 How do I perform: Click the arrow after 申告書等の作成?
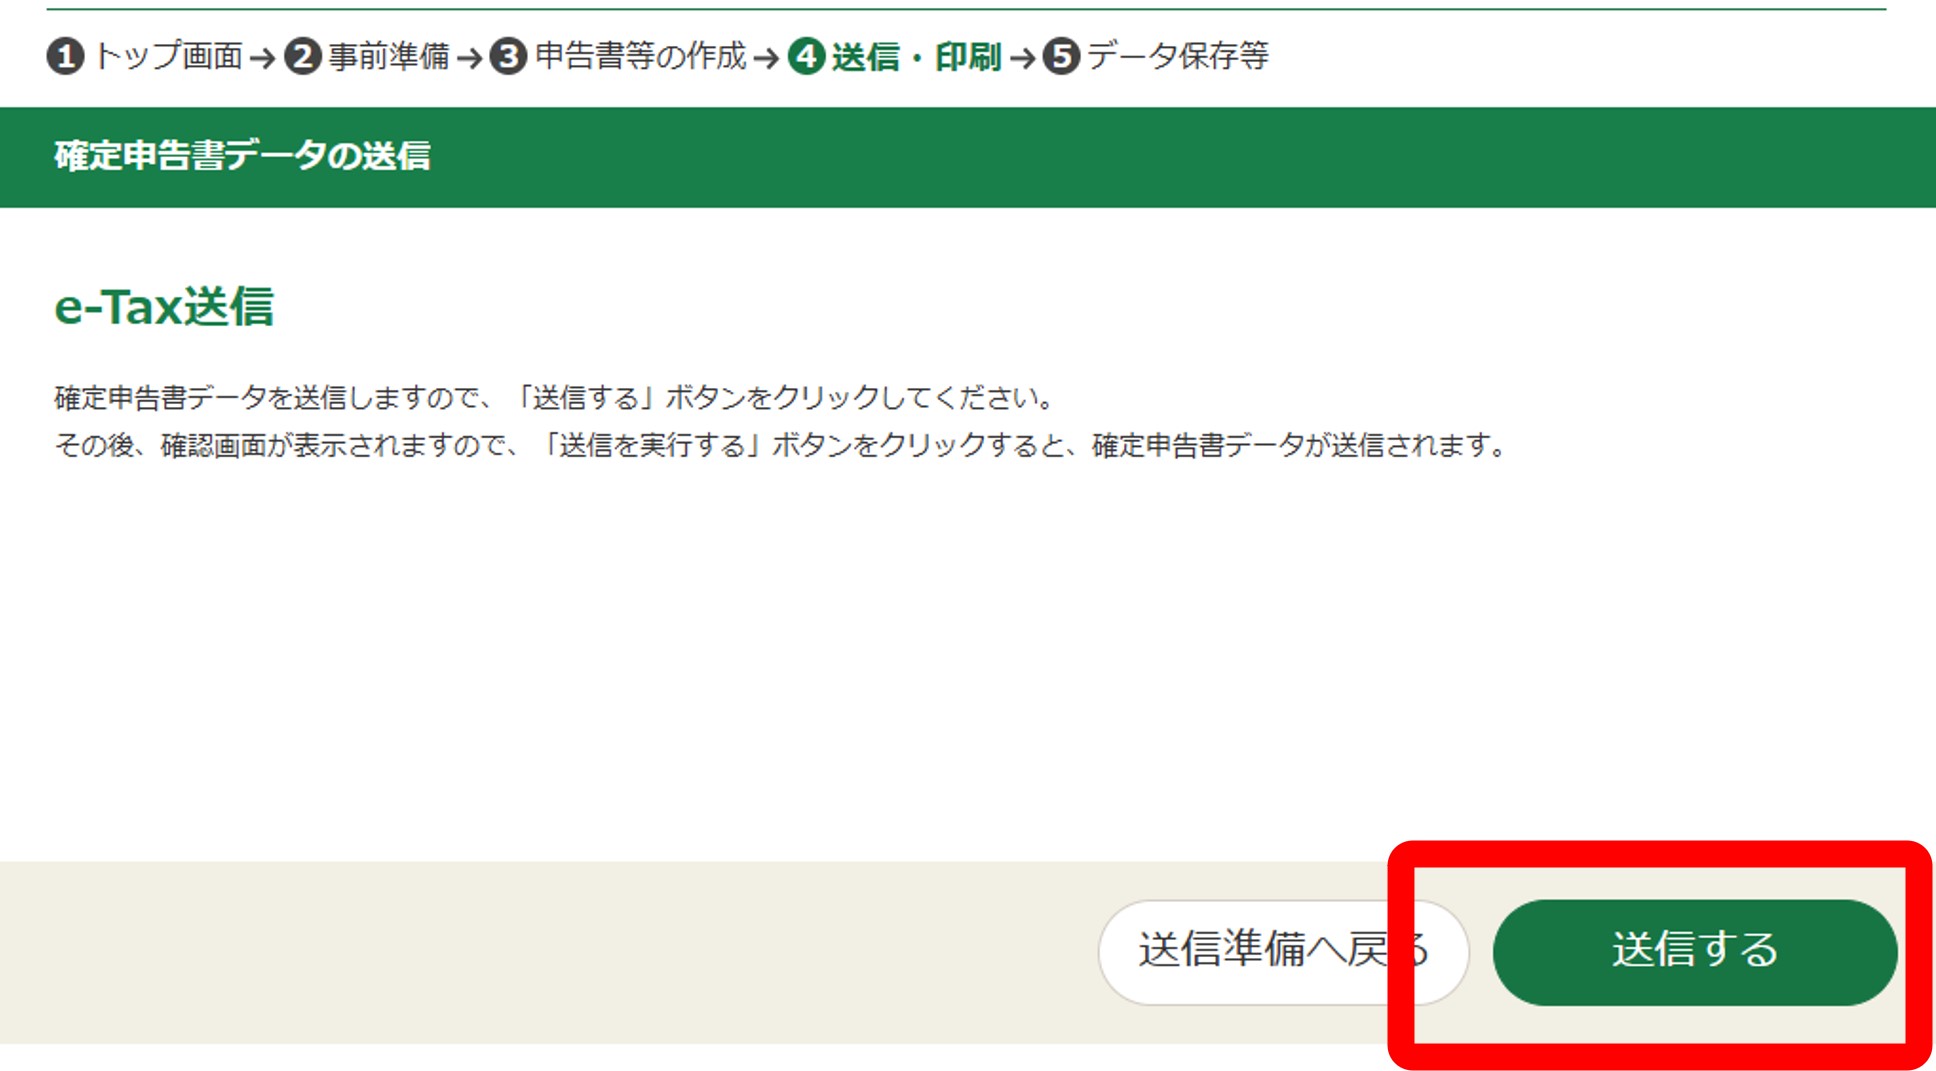point(767,58)
